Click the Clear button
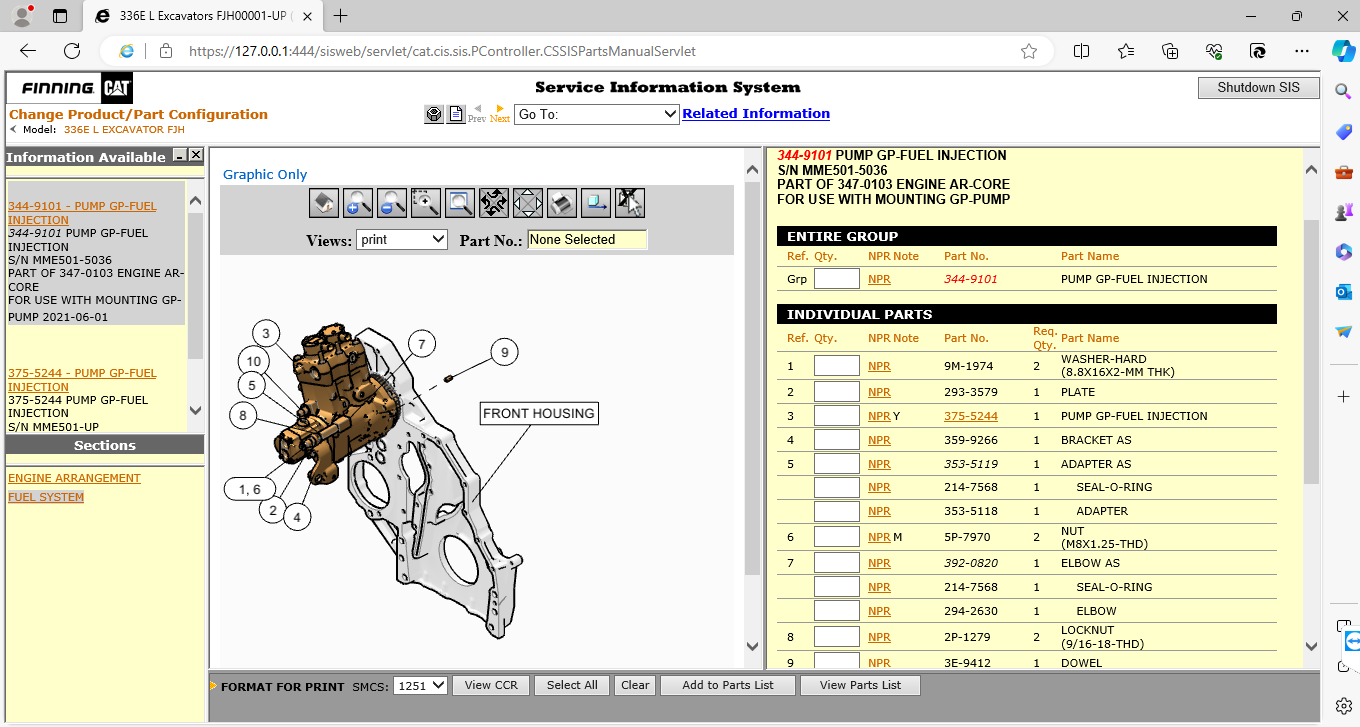The height and width of the screenshot is (727, 1360). tap(635, 685)
